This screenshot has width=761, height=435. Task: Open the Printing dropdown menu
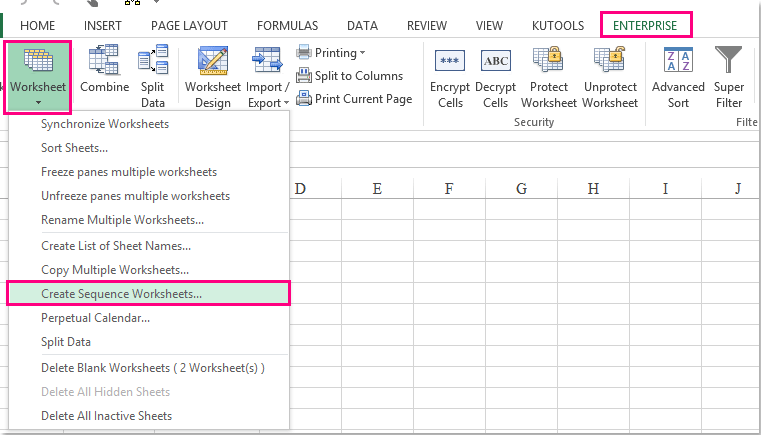pos(332,53)
